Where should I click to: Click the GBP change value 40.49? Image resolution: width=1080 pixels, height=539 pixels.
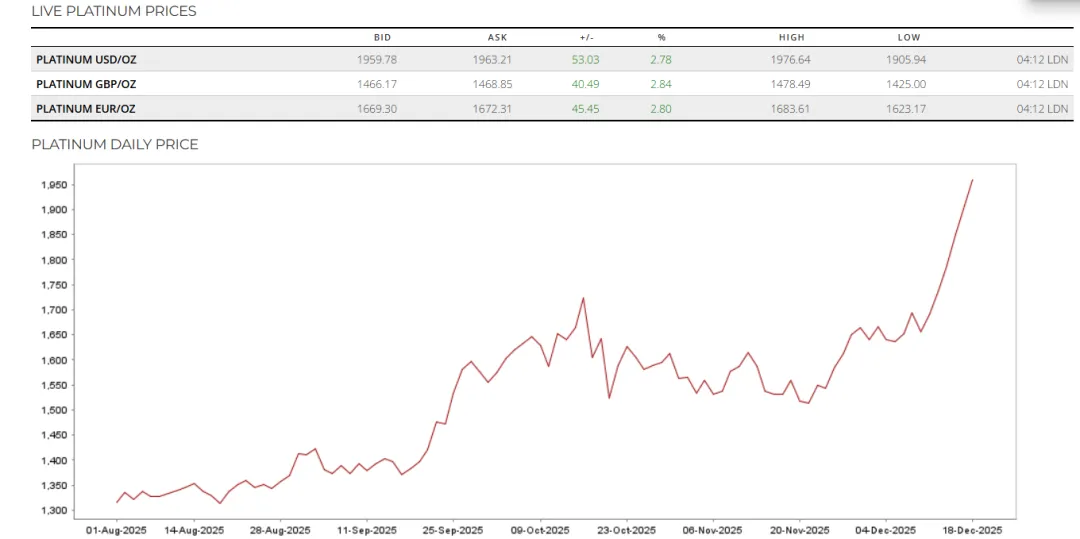(x=585, y=84)
